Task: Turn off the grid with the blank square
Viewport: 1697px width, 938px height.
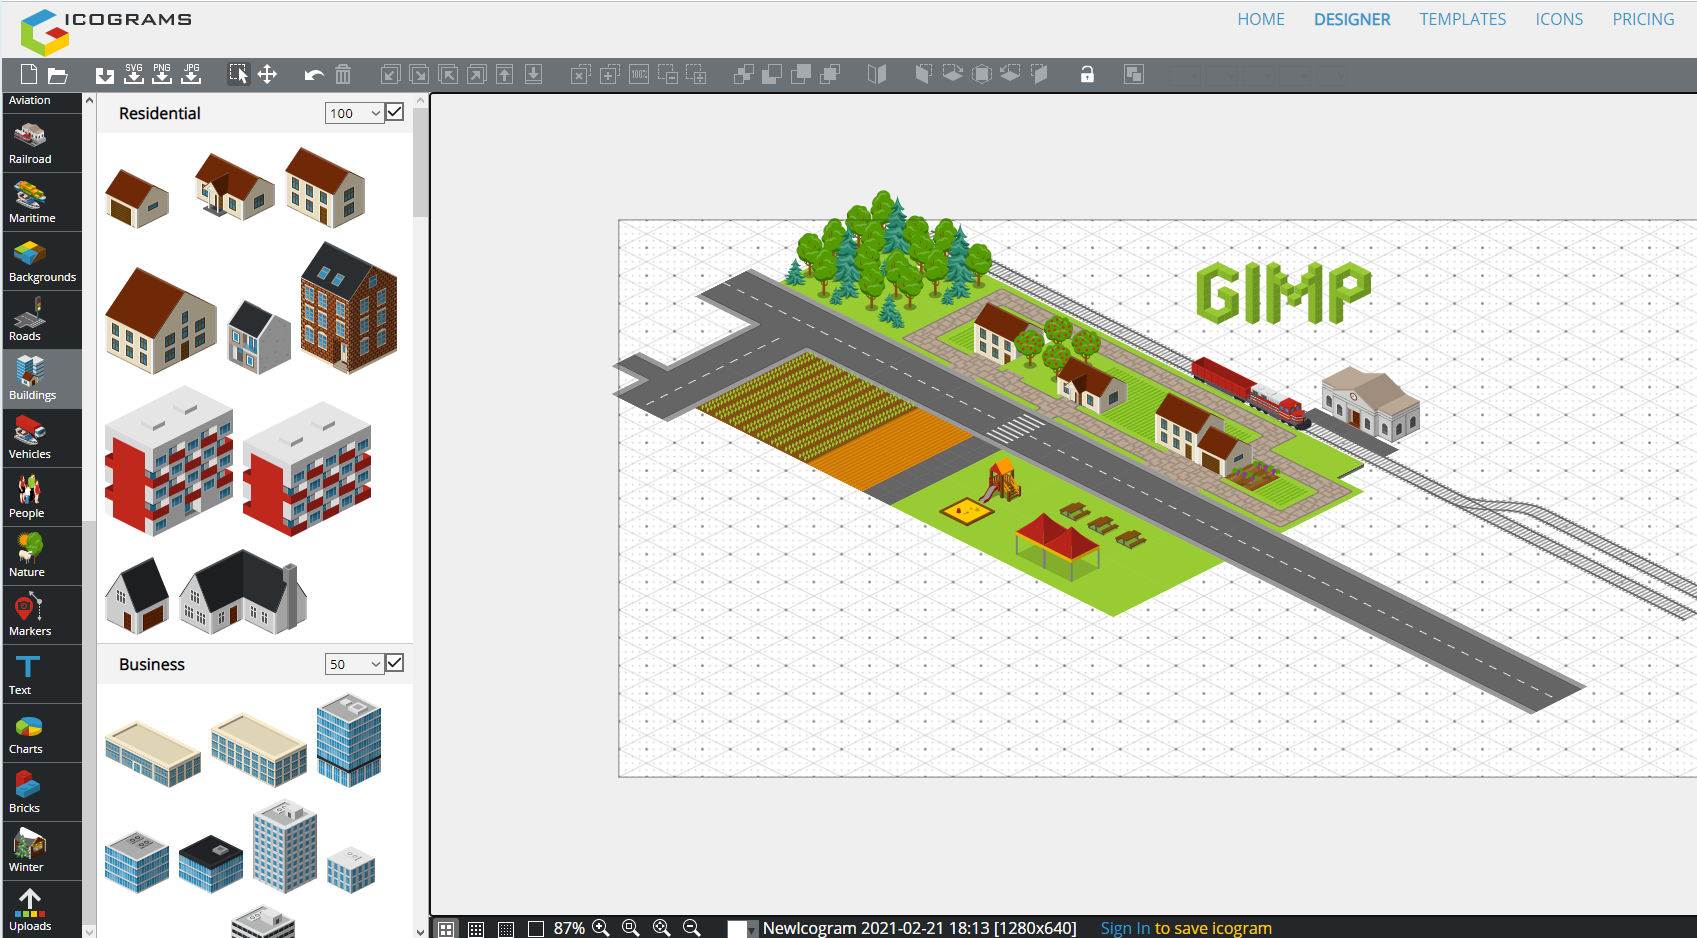Action: coord(536,929)
